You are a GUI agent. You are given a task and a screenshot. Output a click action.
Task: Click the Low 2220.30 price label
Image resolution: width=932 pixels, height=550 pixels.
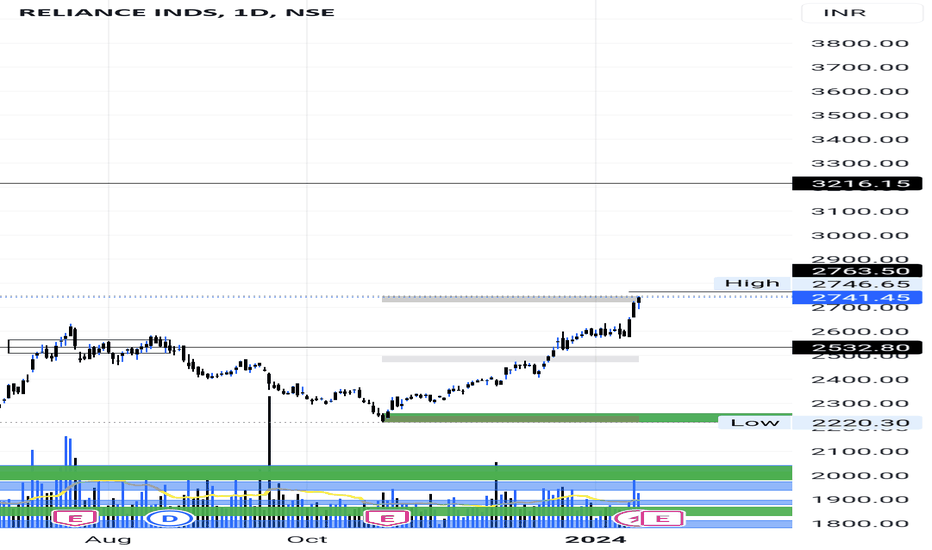[x=857, y=423]
